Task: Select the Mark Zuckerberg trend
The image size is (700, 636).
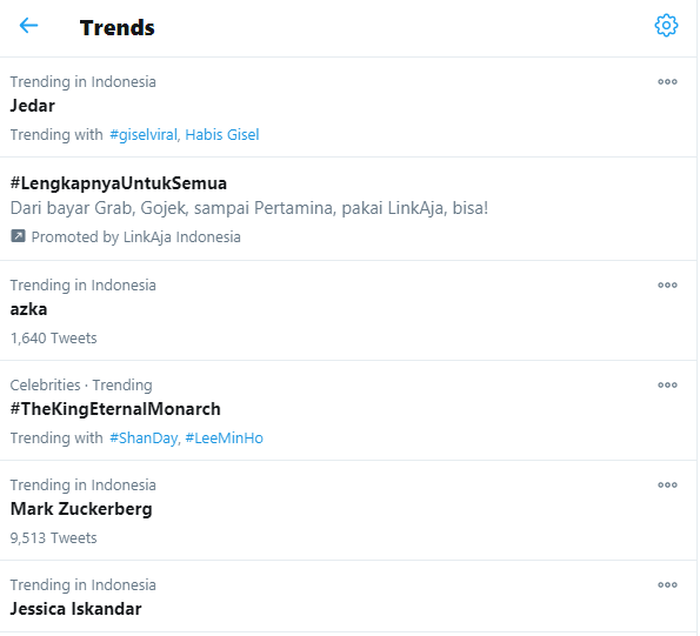Action: pyautogui.click(x=81, y=509)
